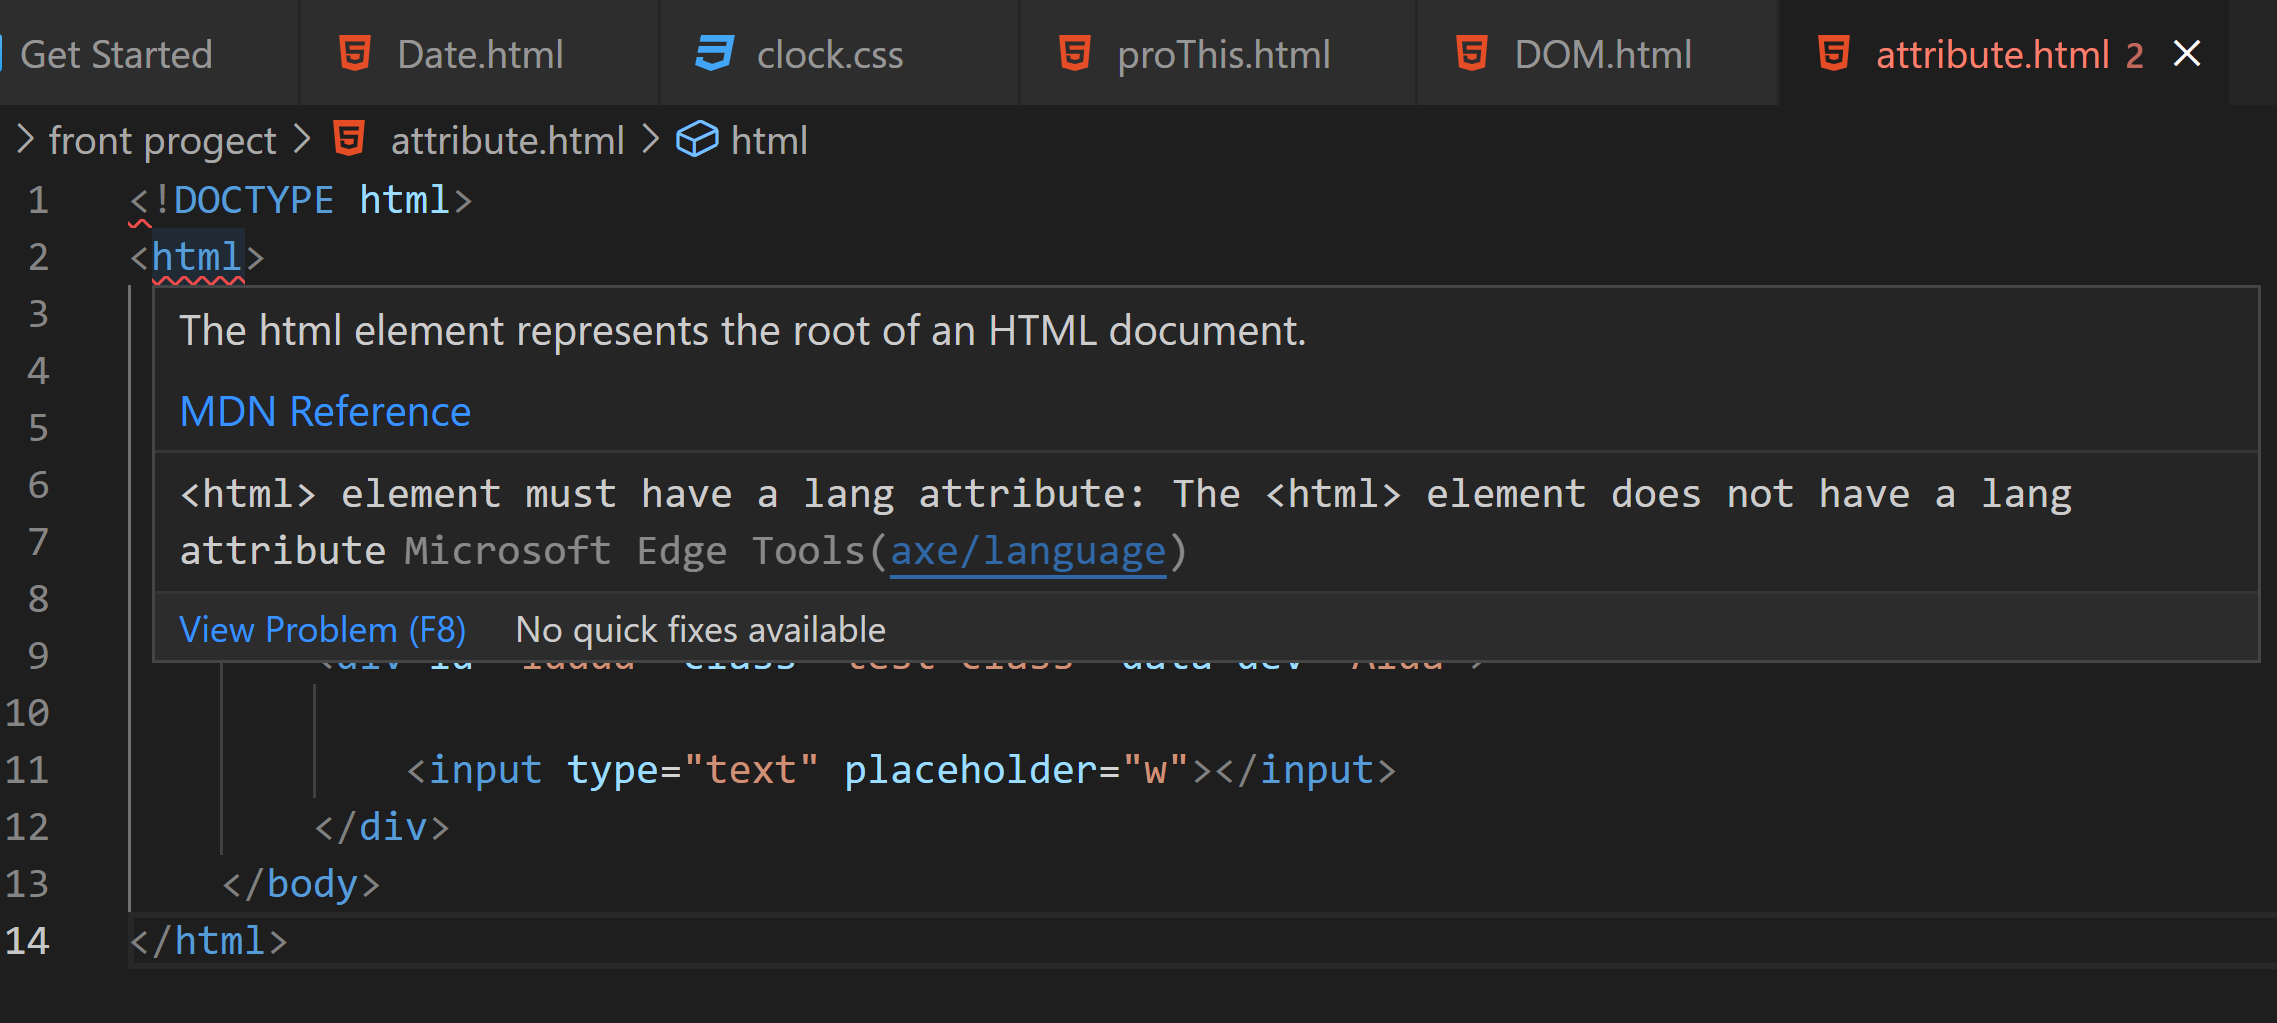Click line number 11 in the gutter

point(26,770)
